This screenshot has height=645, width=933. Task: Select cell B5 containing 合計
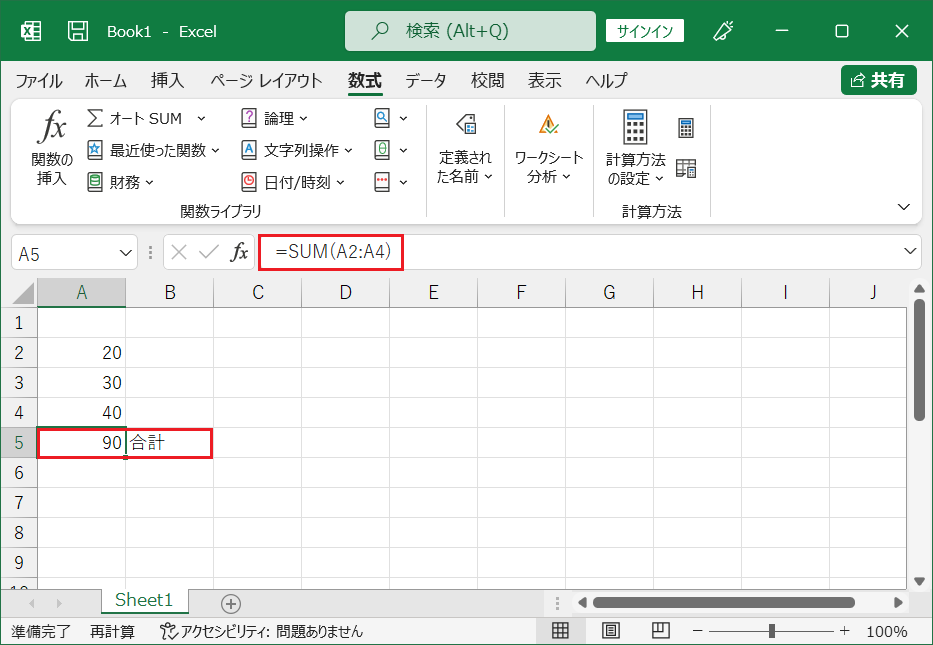pos(168,442)
